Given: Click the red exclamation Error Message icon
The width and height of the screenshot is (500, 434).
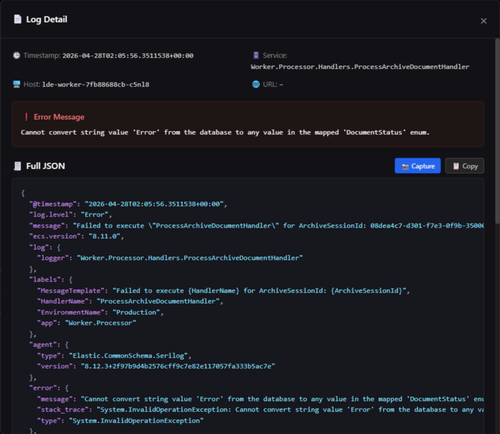Looking at the screenshot, I should (26, 117).
